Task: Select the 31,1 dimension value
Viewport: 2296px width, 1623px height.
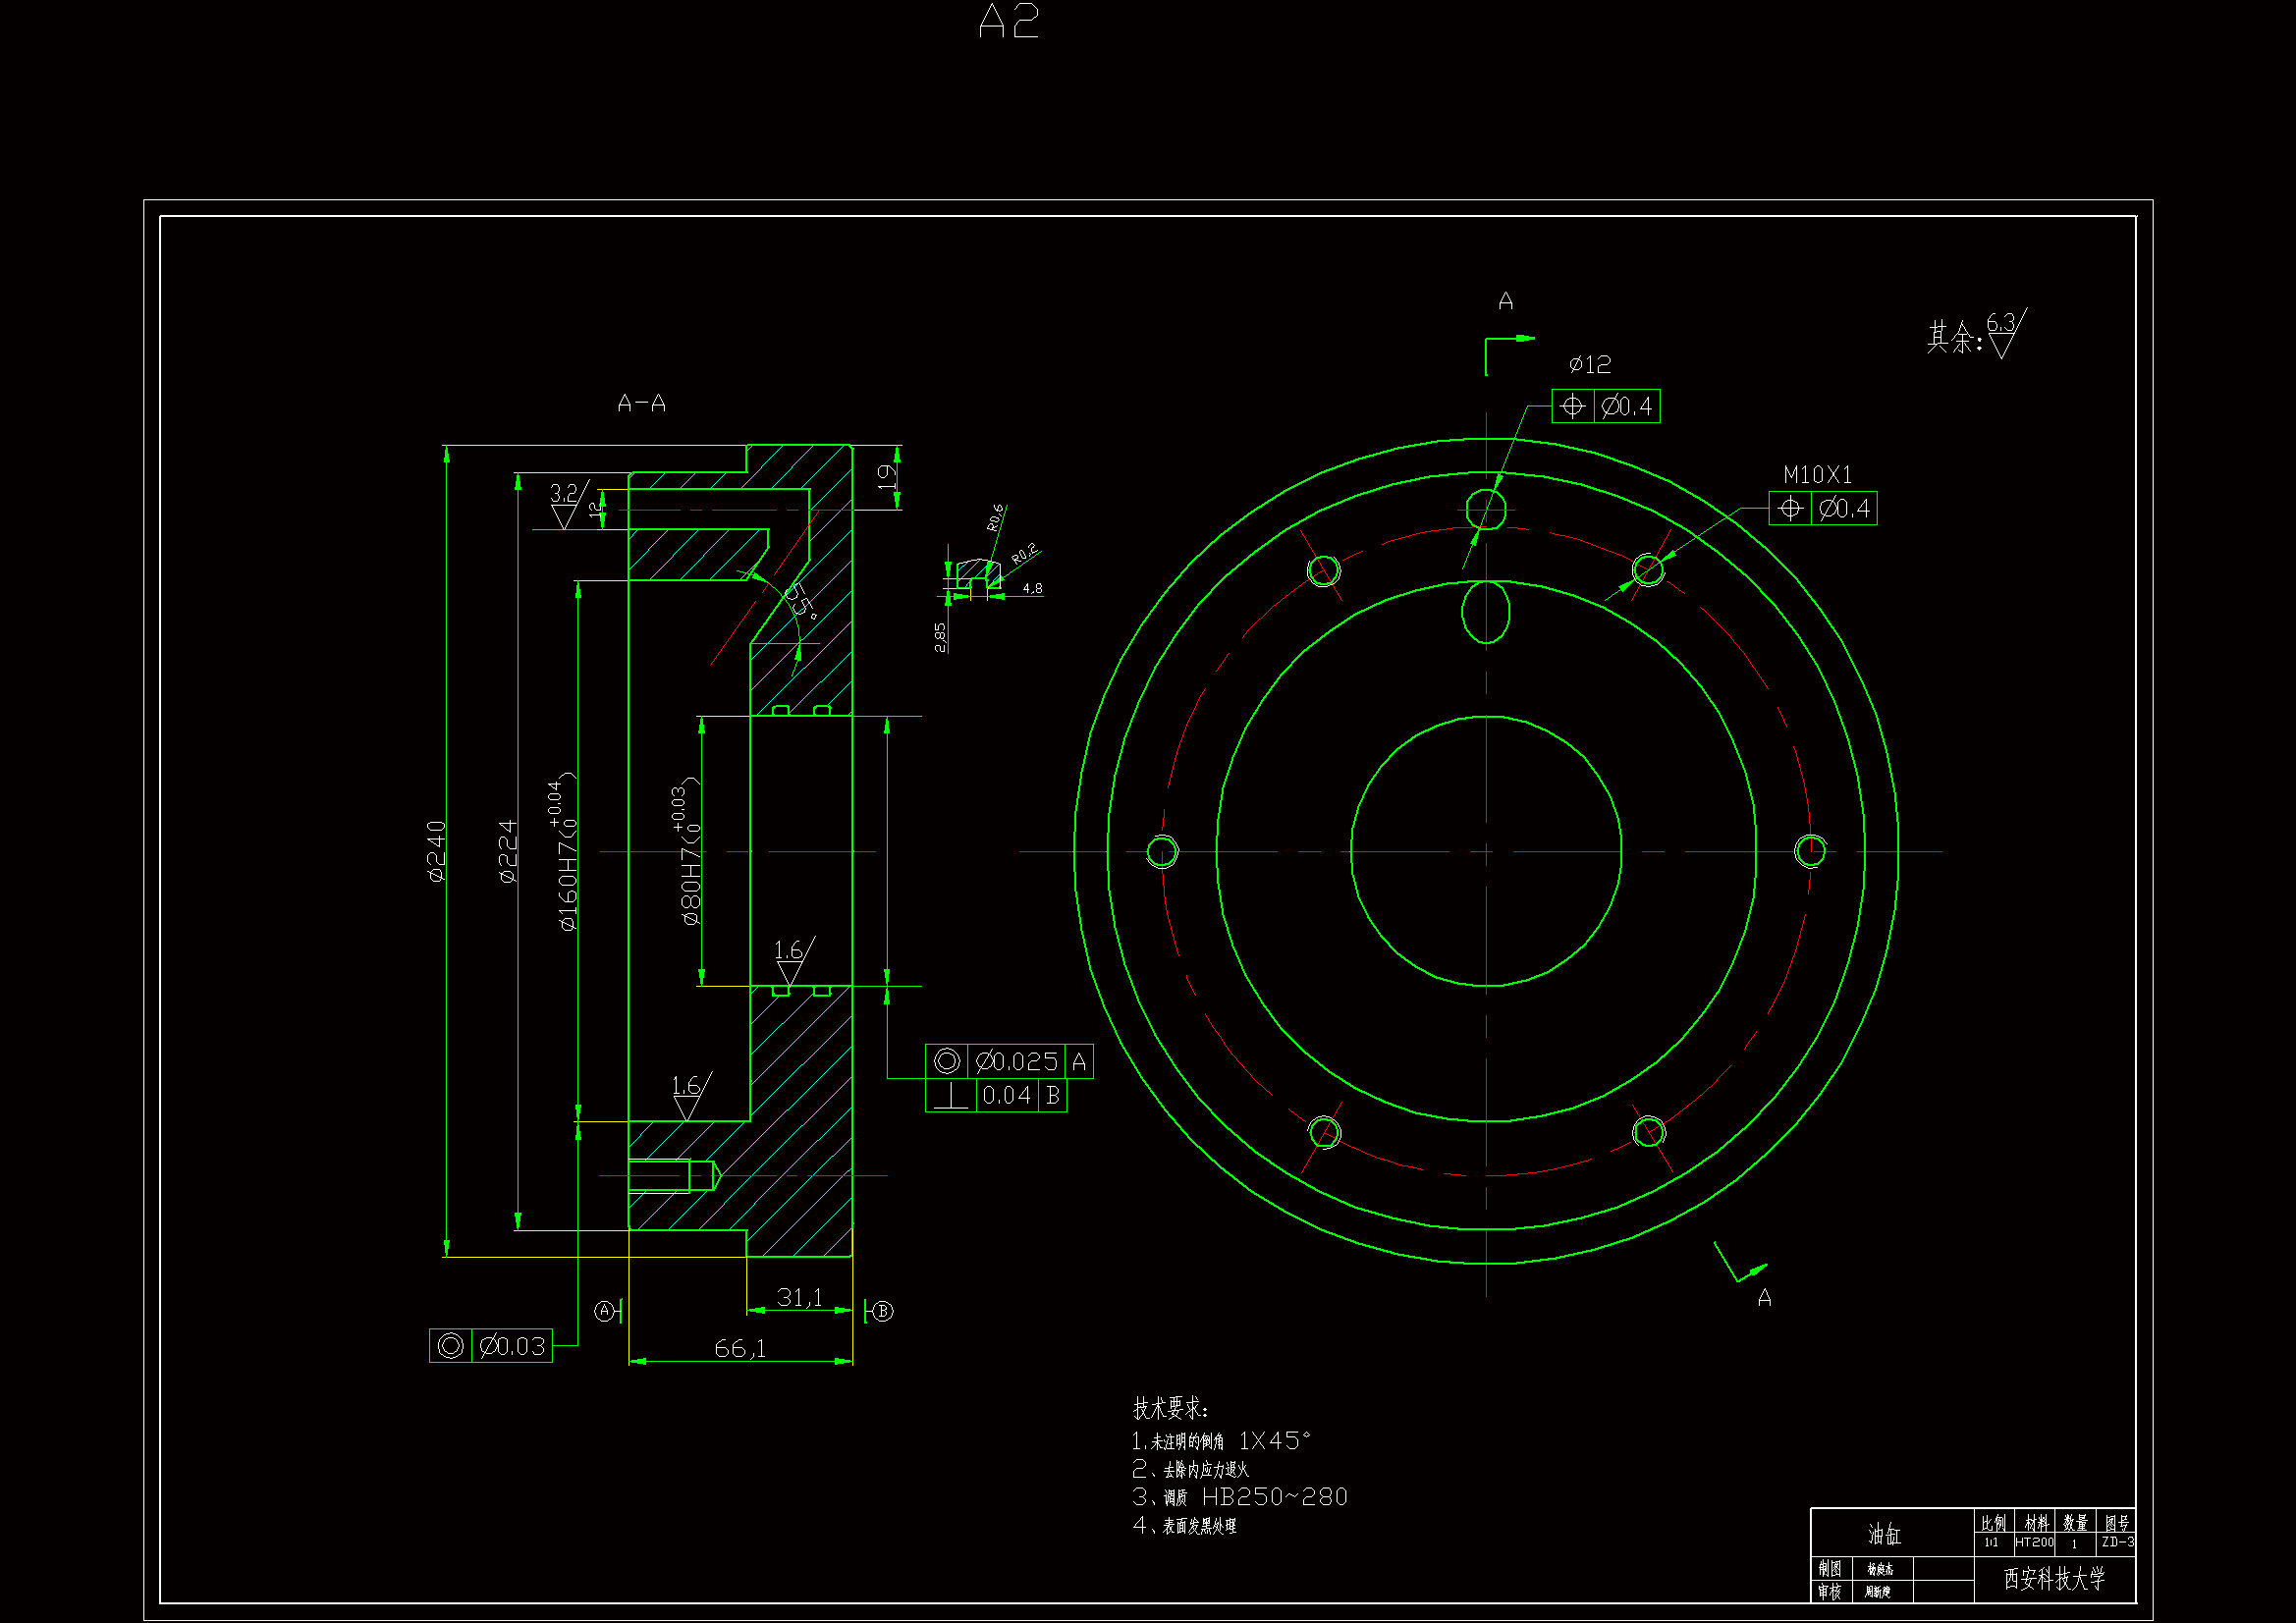Action: coord(799,1297)
